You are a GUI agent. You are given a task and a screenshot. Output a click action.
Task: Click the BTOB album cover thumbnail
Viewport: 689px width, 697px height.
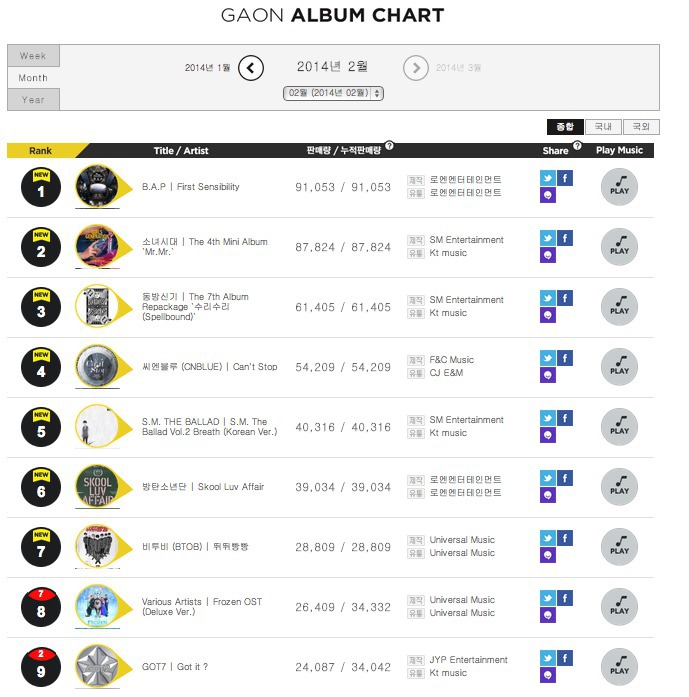(x=97, y=546)
